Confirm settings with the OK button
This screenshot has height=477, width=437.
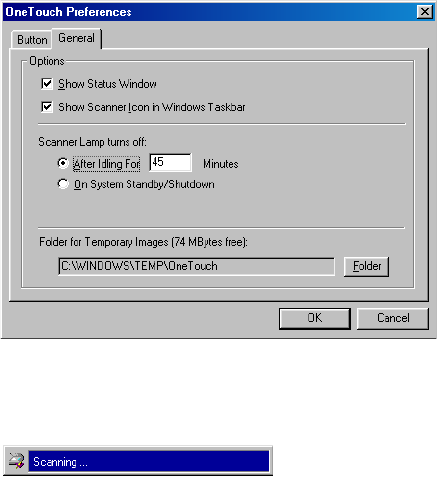315,318
